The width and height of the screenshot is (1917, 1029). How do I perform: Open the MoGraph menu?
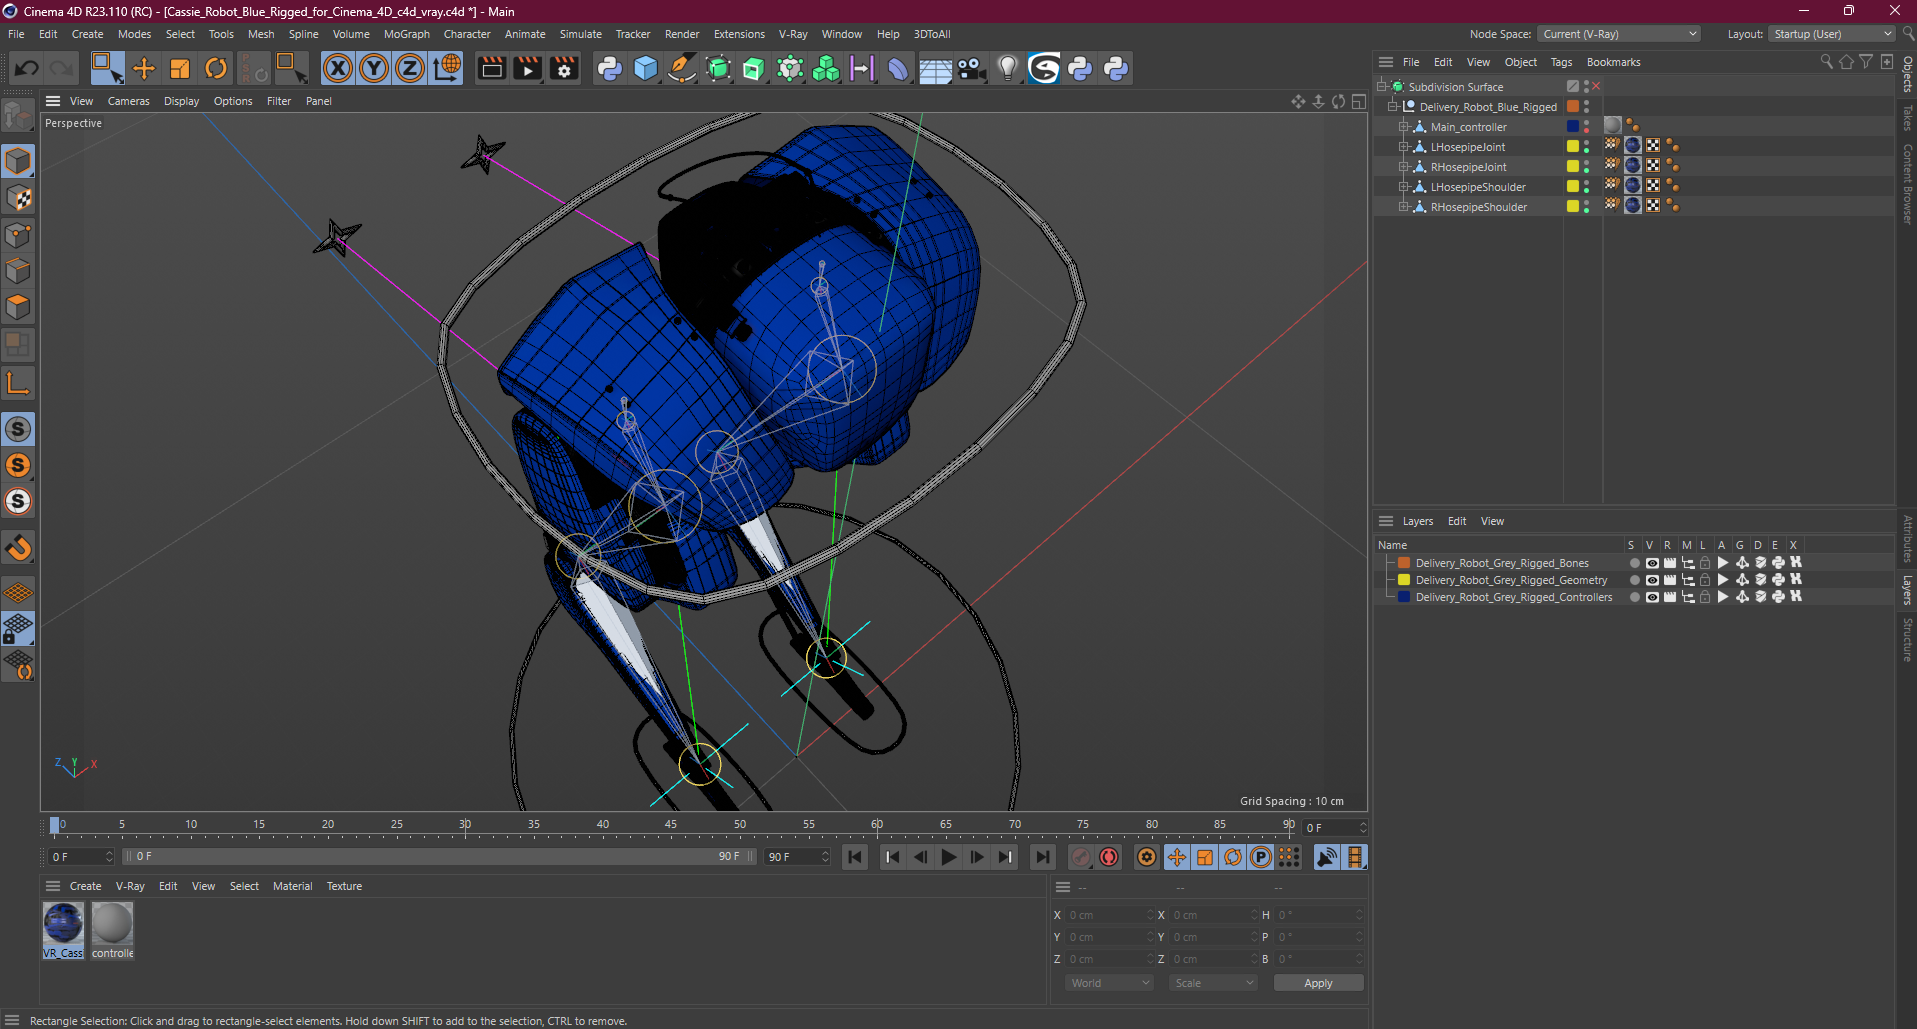(407, 34)
